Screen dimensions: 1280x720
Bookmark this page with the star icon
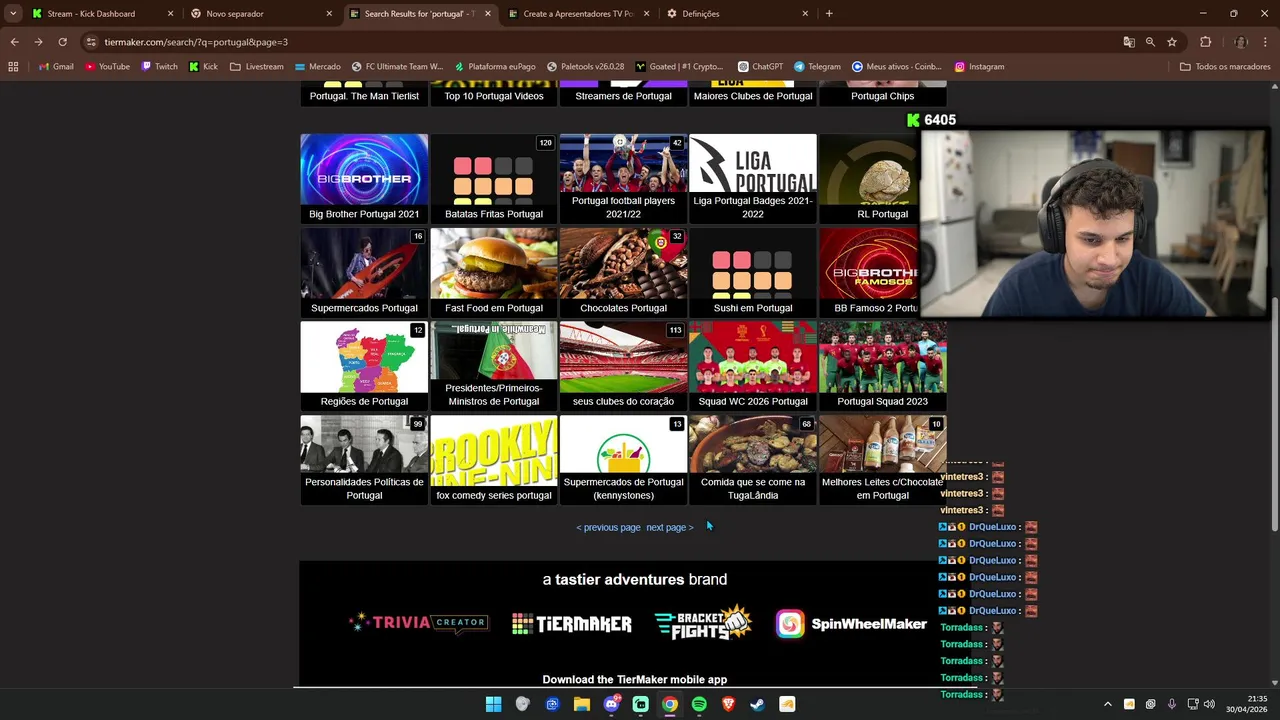point(1172,42)
